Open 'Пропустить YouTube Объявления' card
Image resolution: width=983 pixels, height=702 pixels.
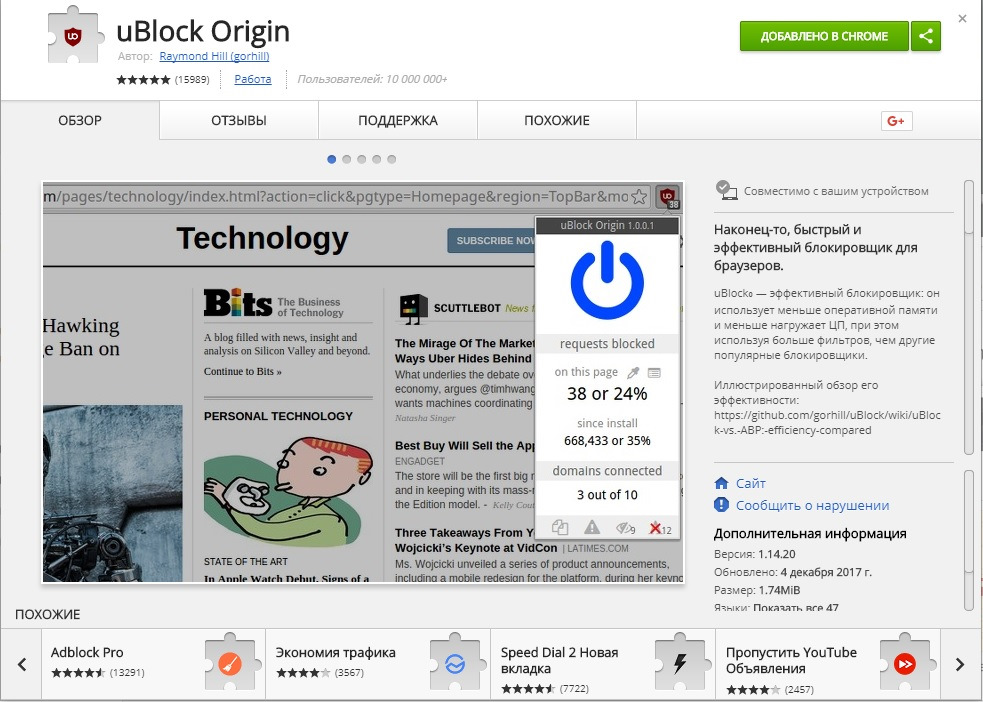pos(828,664)
